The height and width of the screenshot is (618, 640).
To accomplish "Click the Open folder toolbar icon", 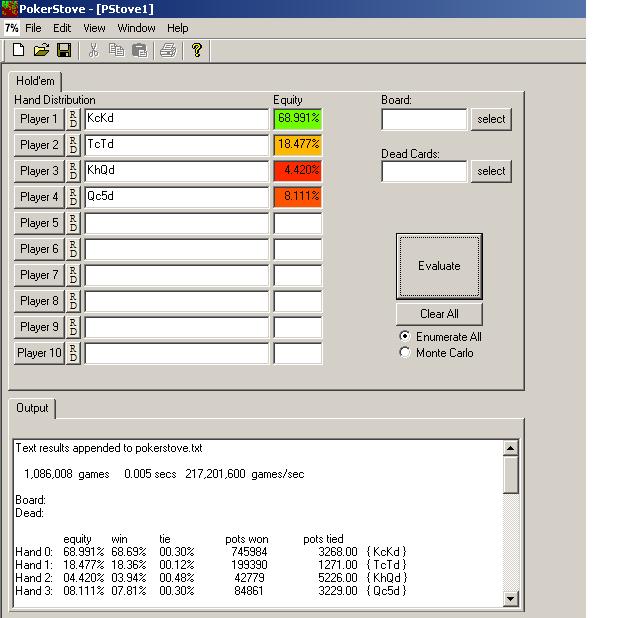I will (x=41, y=50).
